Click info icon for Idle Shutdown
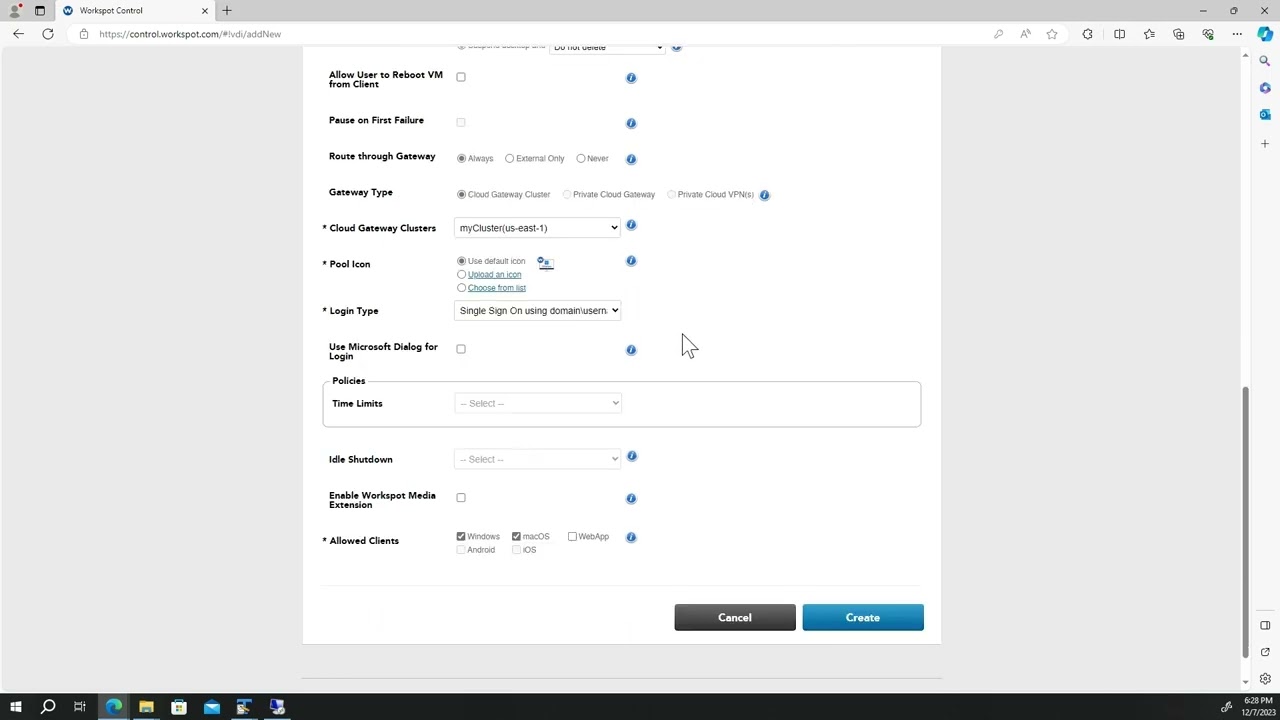 click(631, 456)
